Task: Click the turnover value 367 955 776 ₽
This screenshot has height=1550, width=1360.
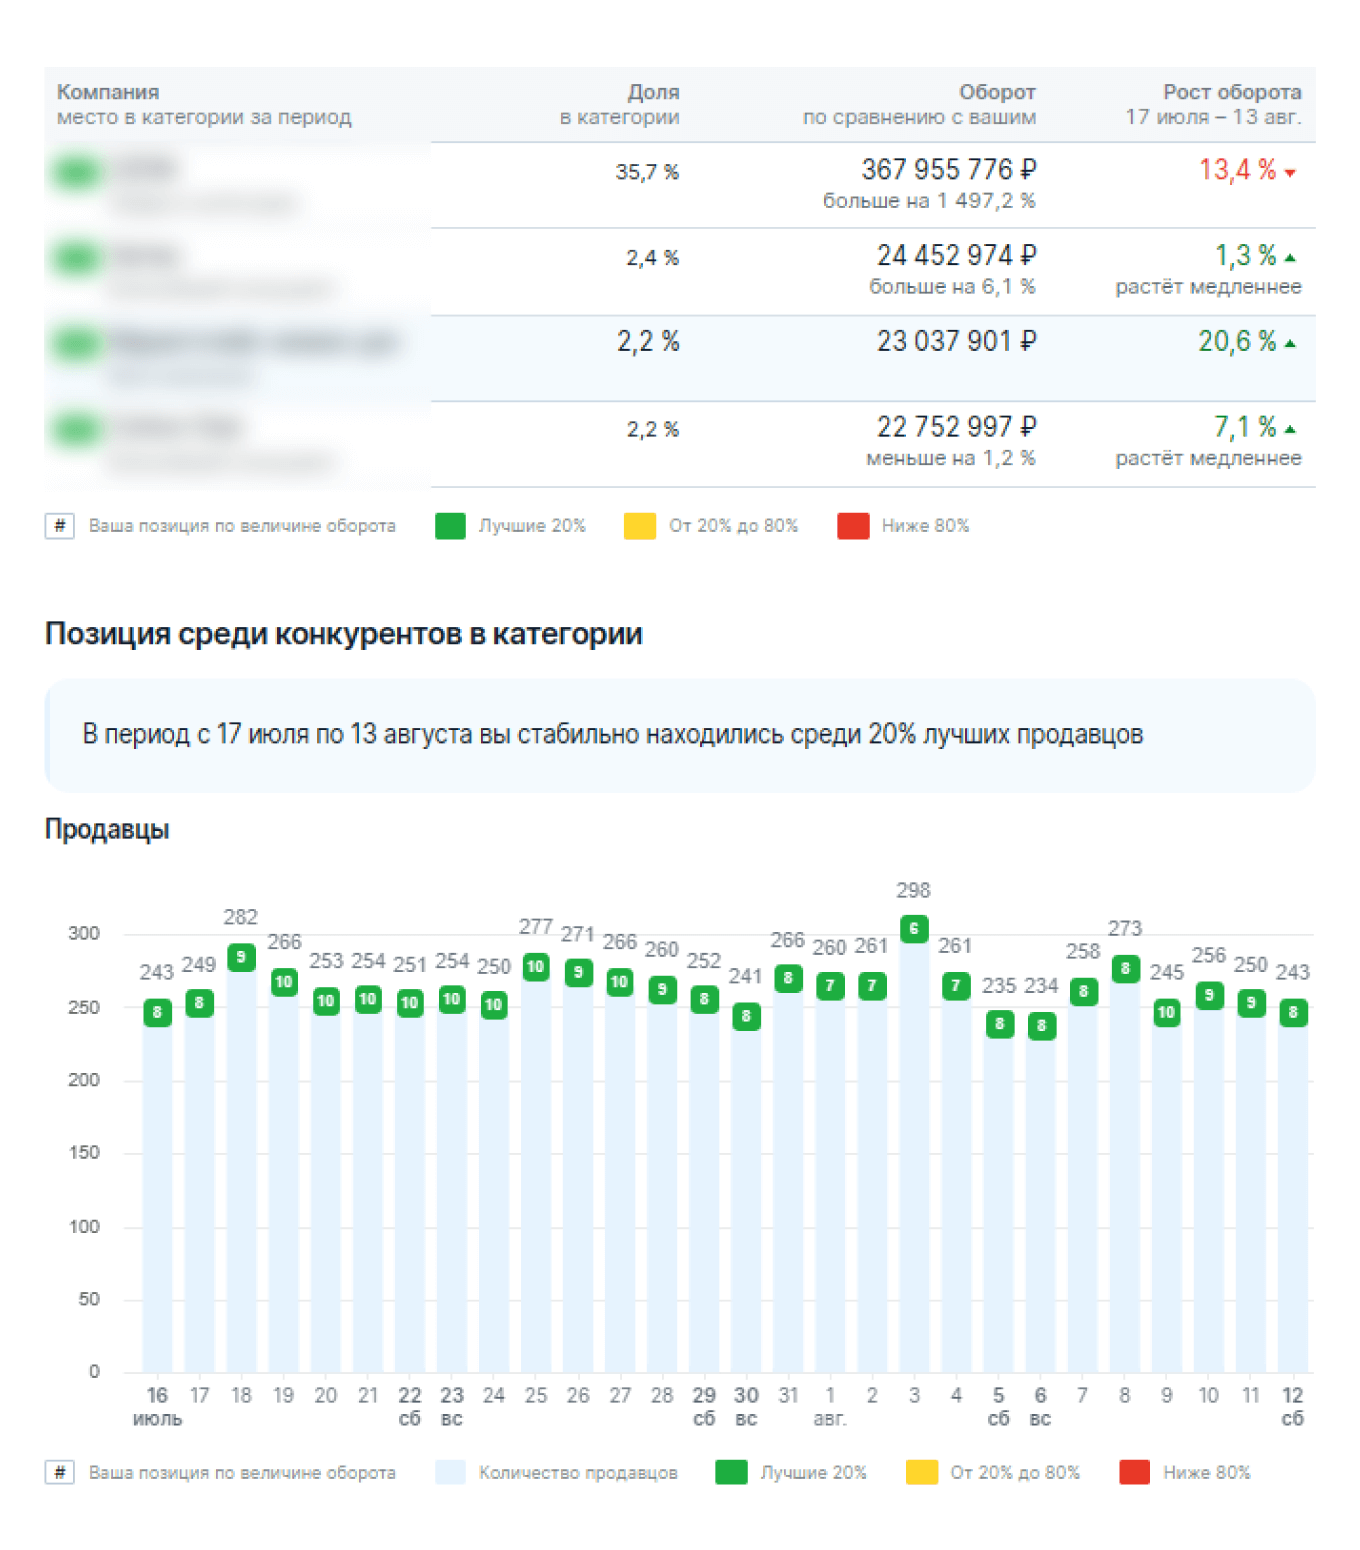Action: click(950, 170)
